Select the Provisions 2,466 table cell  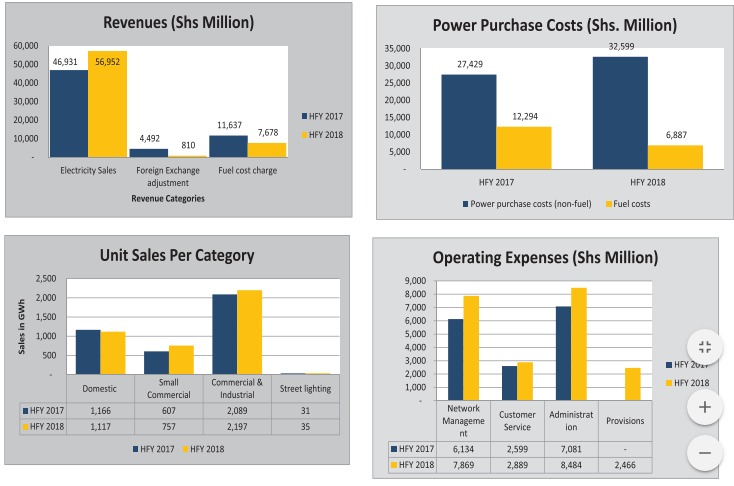pos(625,466)
